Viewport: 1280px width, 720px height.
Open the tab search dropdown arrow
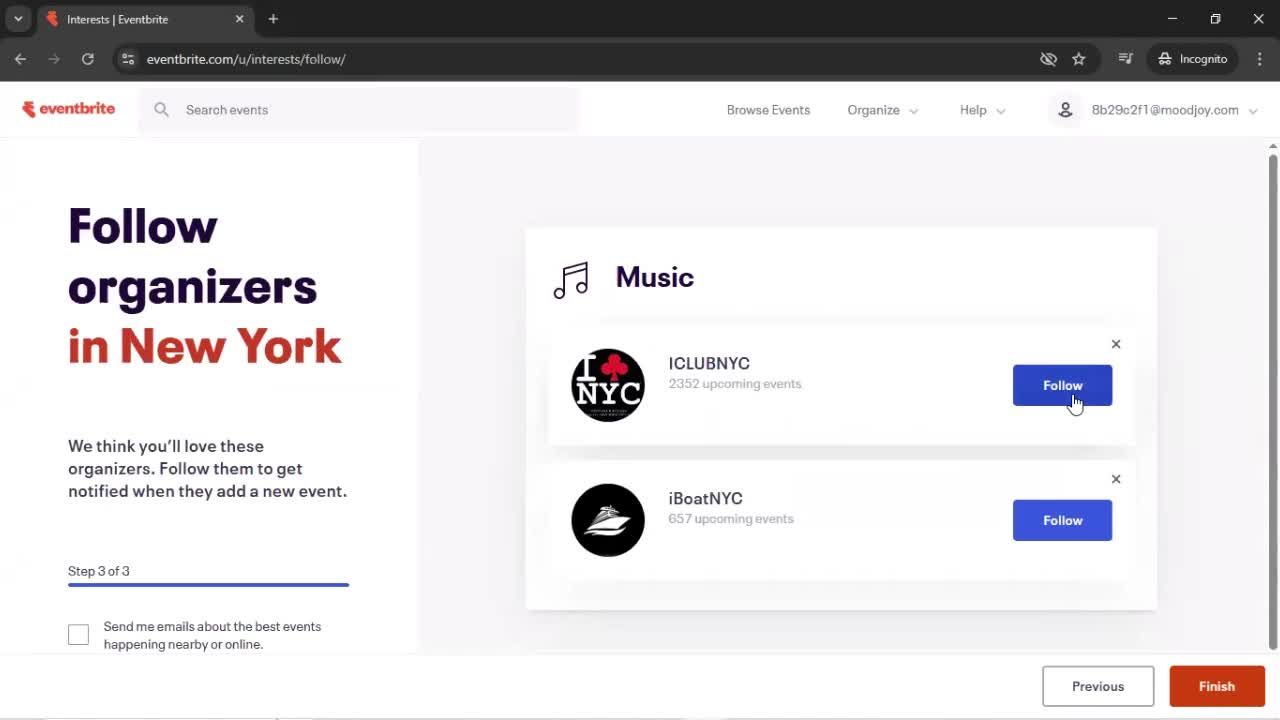(18, 19)
